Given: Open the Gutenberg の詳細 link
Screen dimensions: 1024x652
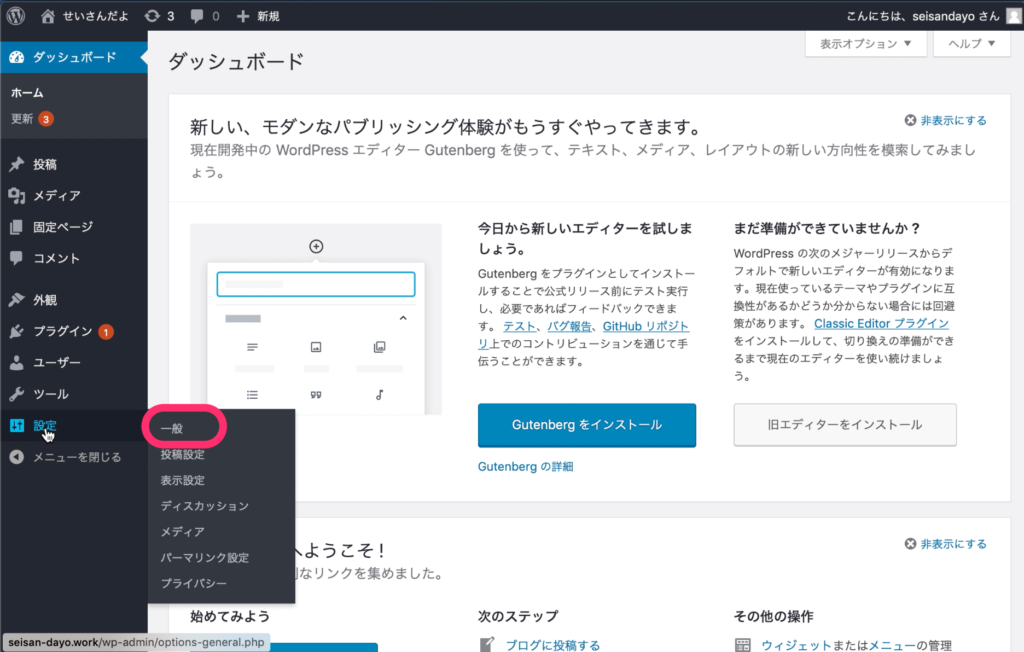Looking at the screenshot, I should (x=525, y=467).
